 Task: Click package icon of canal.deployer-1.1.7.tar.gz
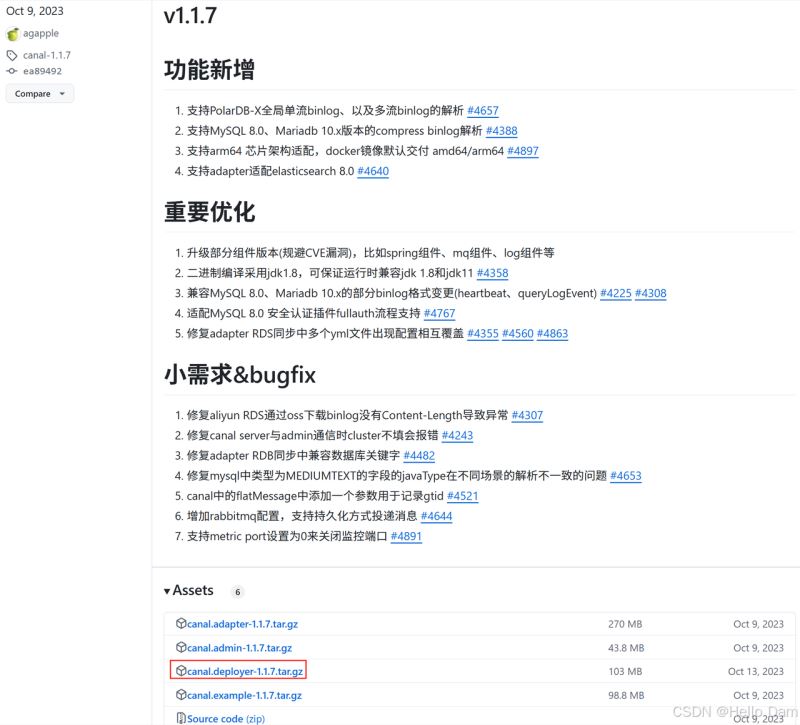(181, 670)
